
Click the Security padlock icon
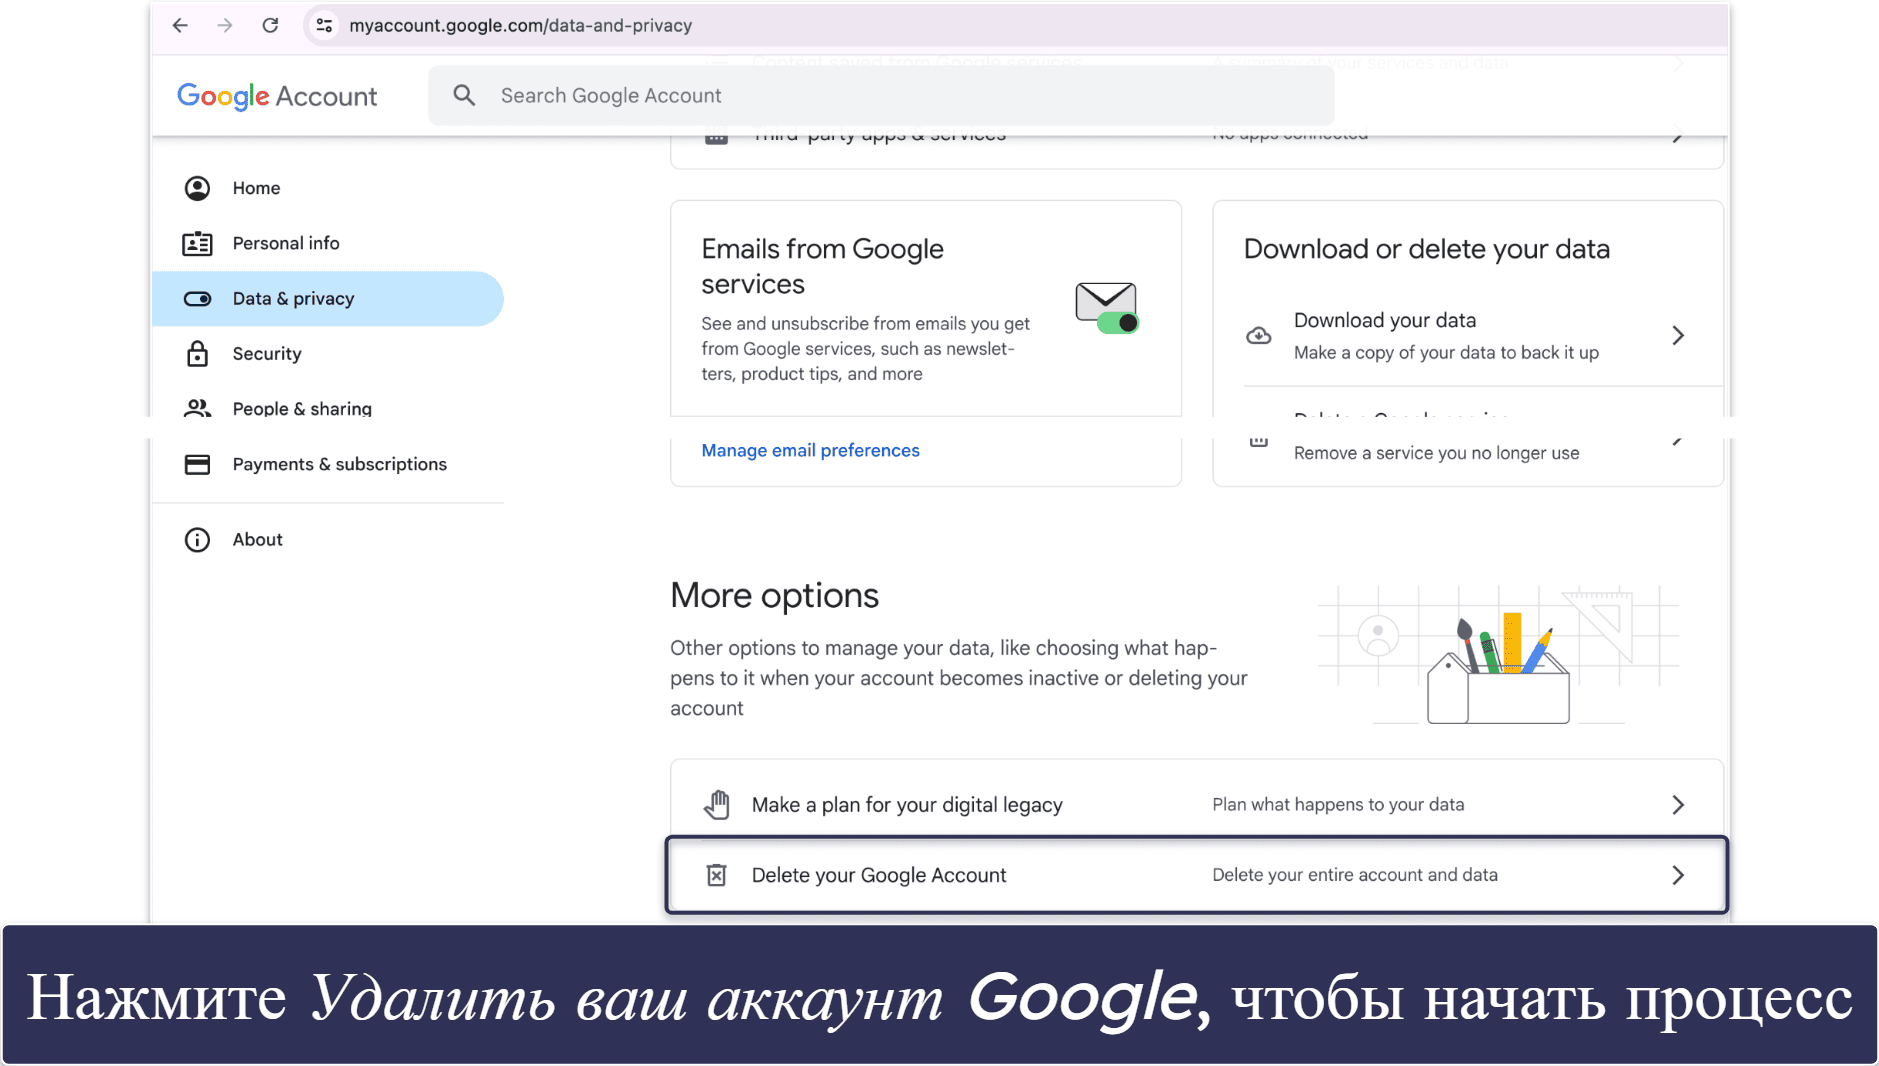click(x=197, y=354)
